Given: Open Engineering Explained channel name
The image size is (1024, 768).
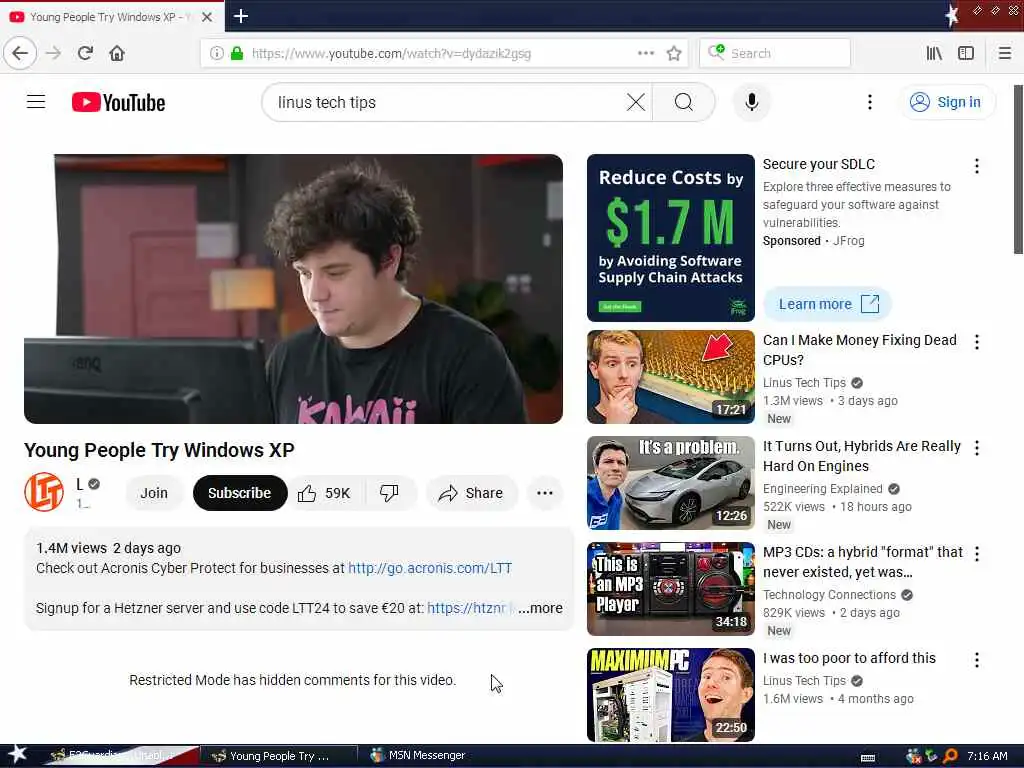Looking at the screenshot, I should pyautogui.click(x=822, y=488).
